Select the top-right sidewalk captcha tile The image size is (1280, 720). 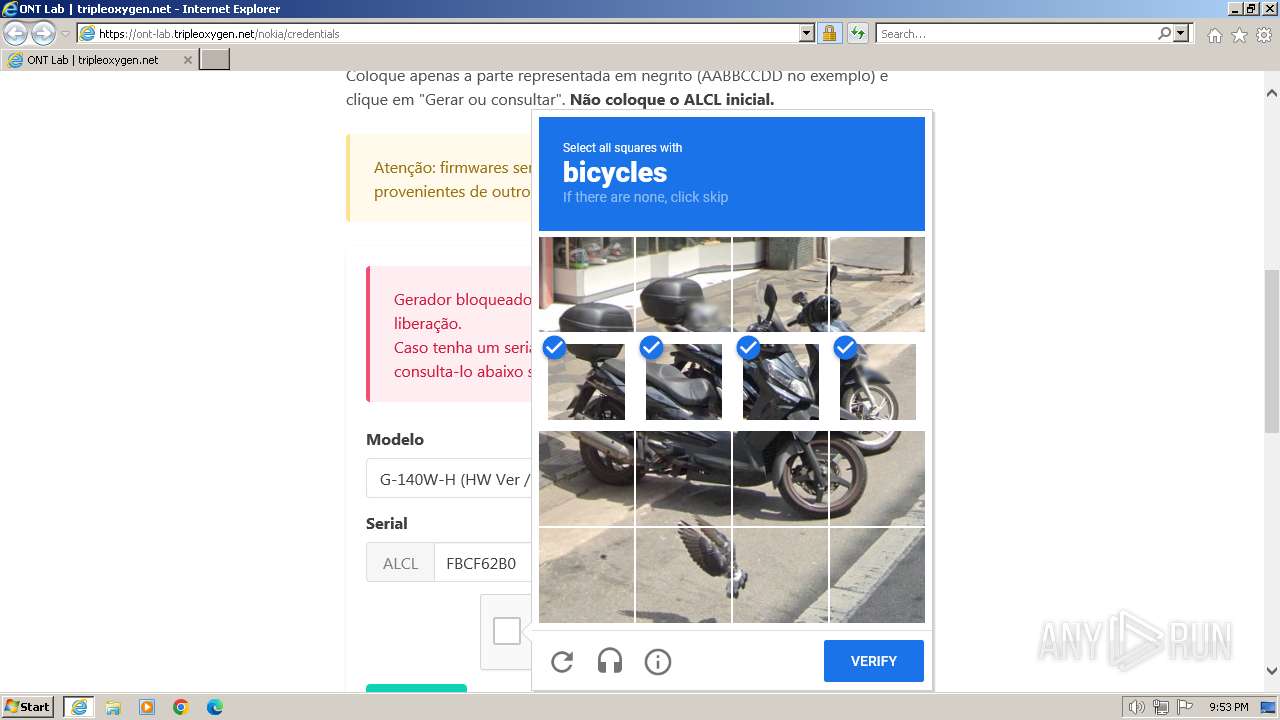(x=877, y=284)
